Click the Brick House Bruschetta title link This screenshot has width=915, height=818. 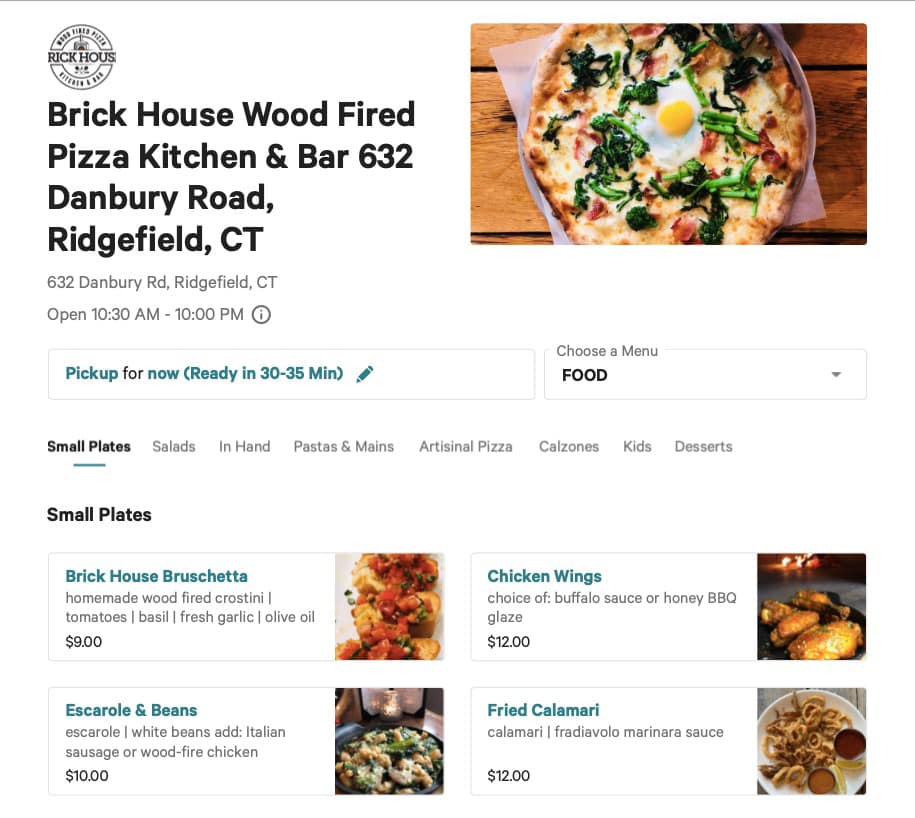[x=156, y=576]
